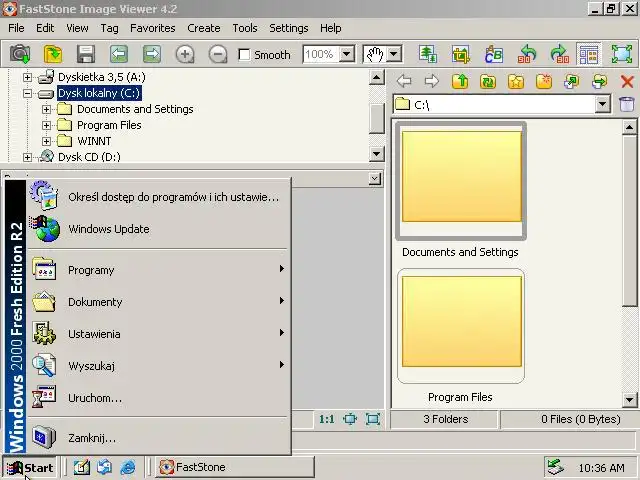Click the recycle bin icon beside path box

(627, 104)
